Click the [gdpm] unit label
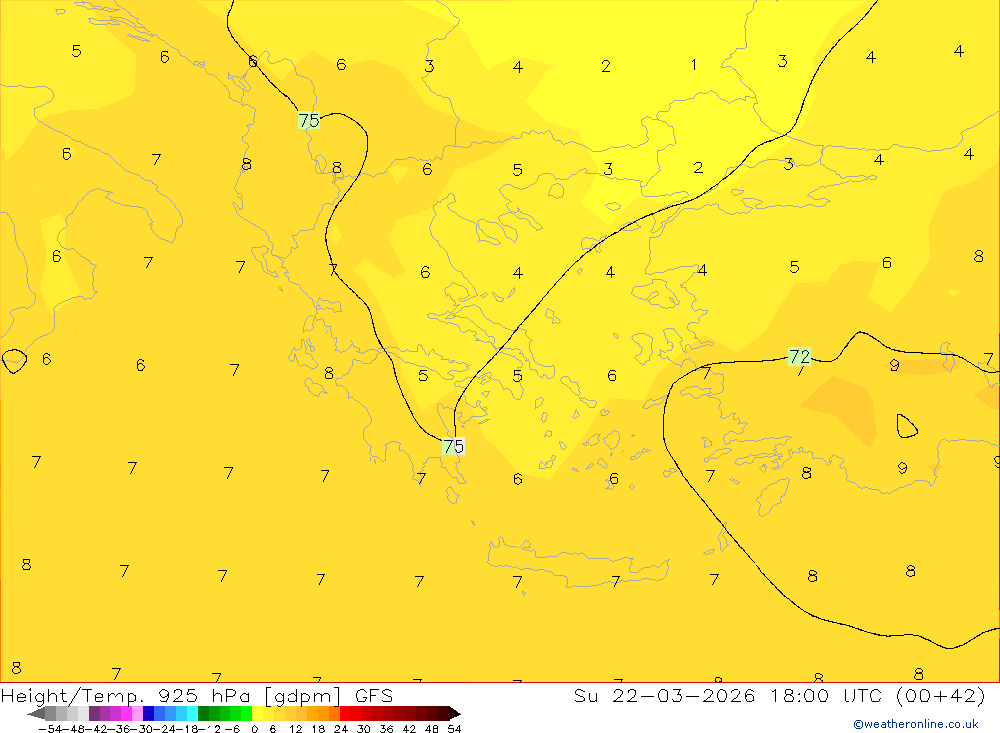This screenshot has height=733, width=1000. click(302, 695)
